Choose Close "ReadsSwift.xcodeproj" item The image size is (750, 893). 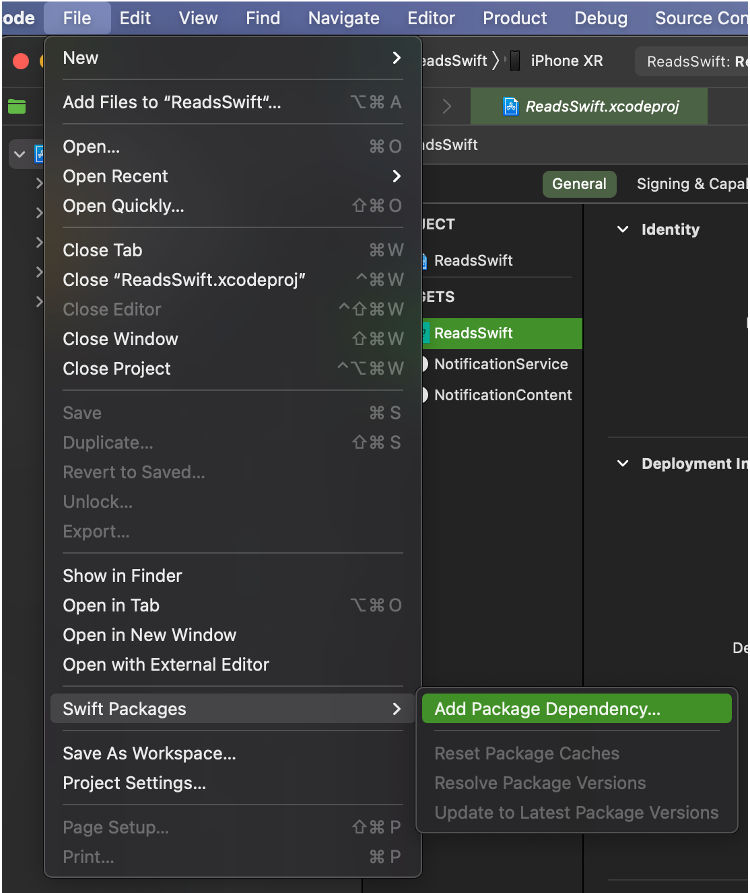(232, 280)
